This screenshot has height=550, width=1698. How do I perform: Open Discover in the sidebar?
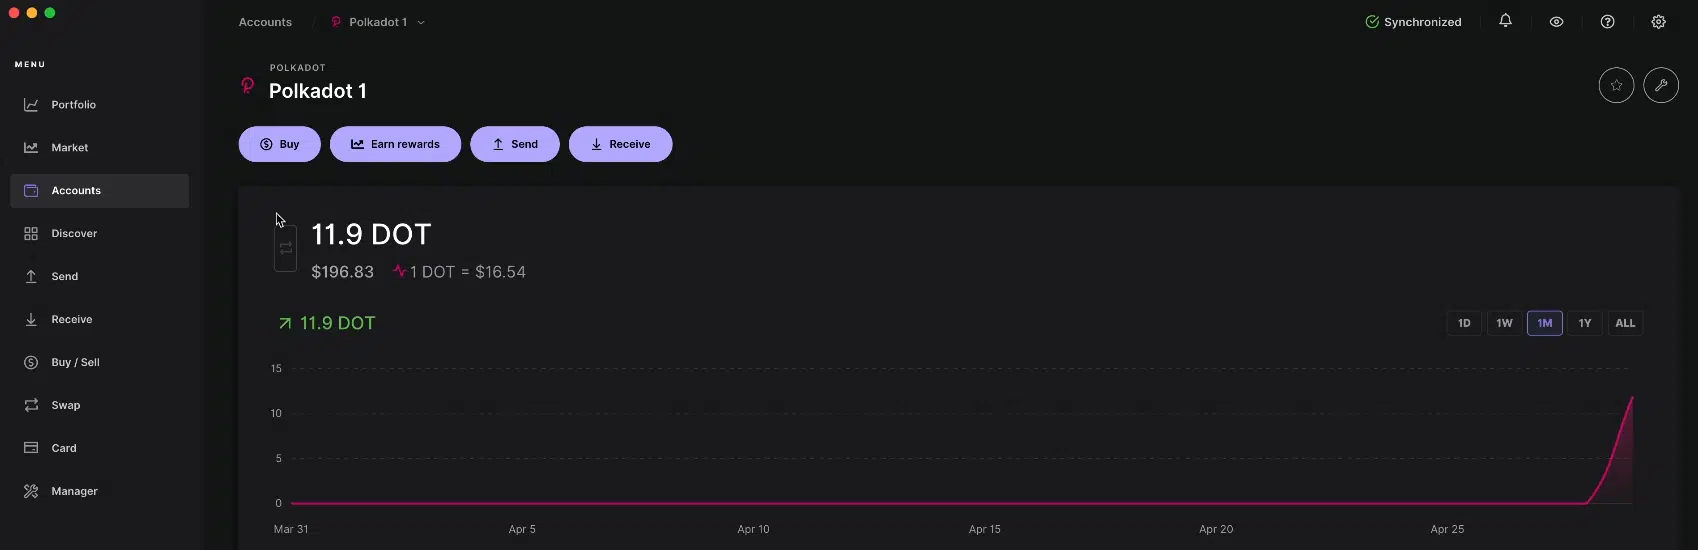point(99,234)
